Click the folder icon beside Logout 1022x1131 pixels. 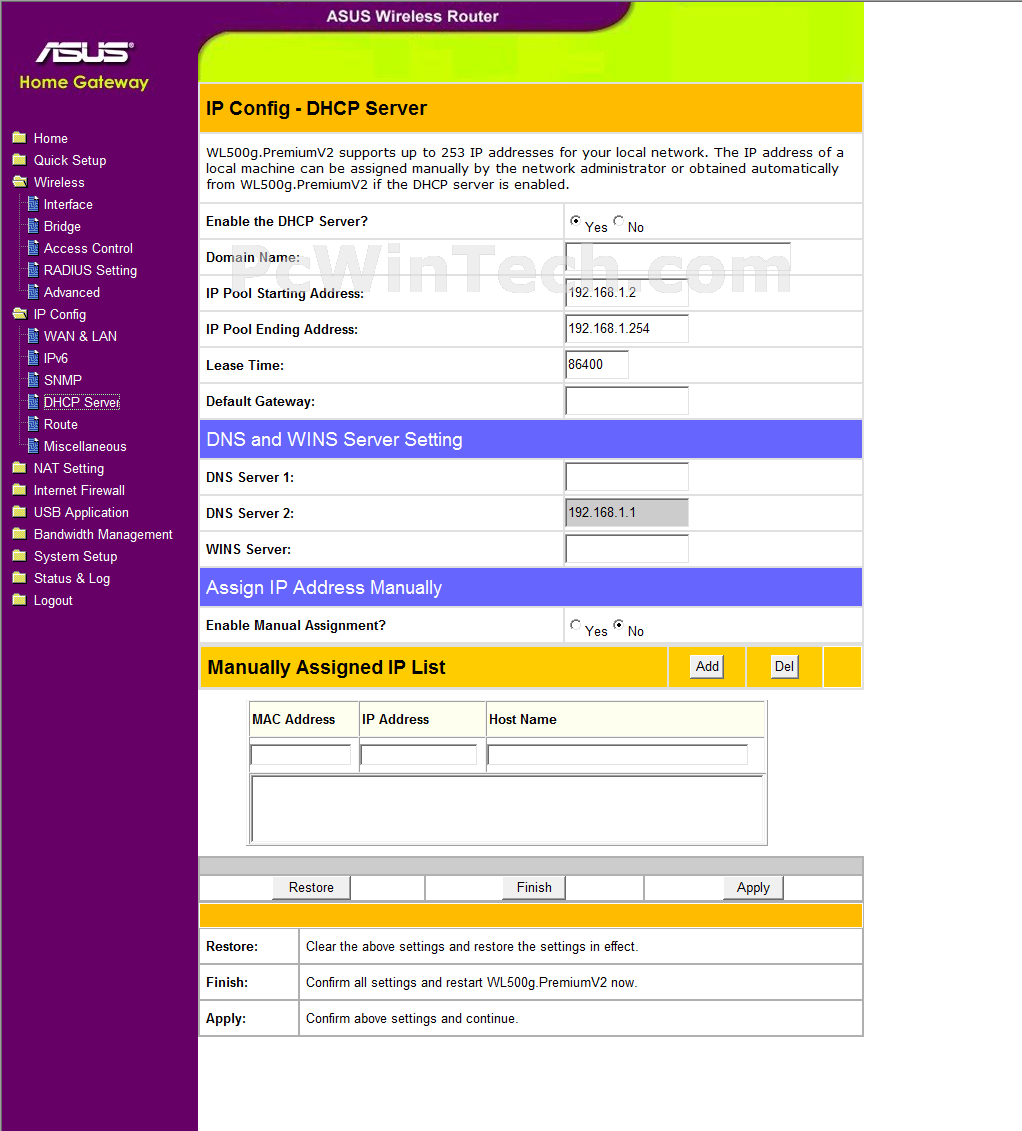[x=19, y=600]
